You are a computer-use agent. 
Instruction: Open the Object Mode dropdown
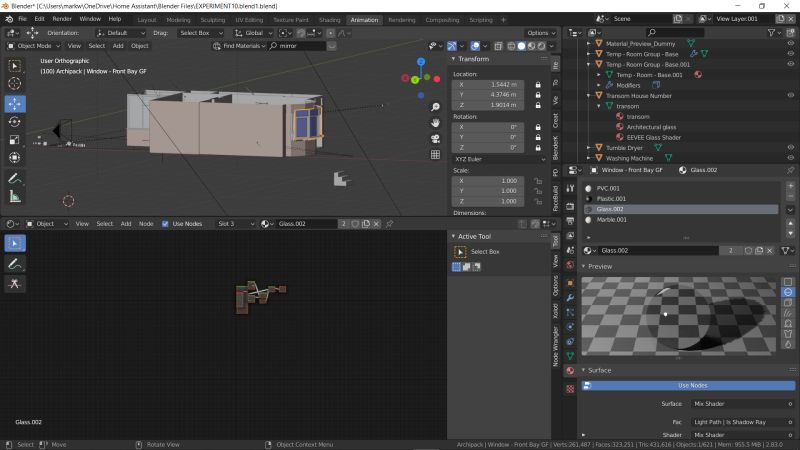[34, 46]
